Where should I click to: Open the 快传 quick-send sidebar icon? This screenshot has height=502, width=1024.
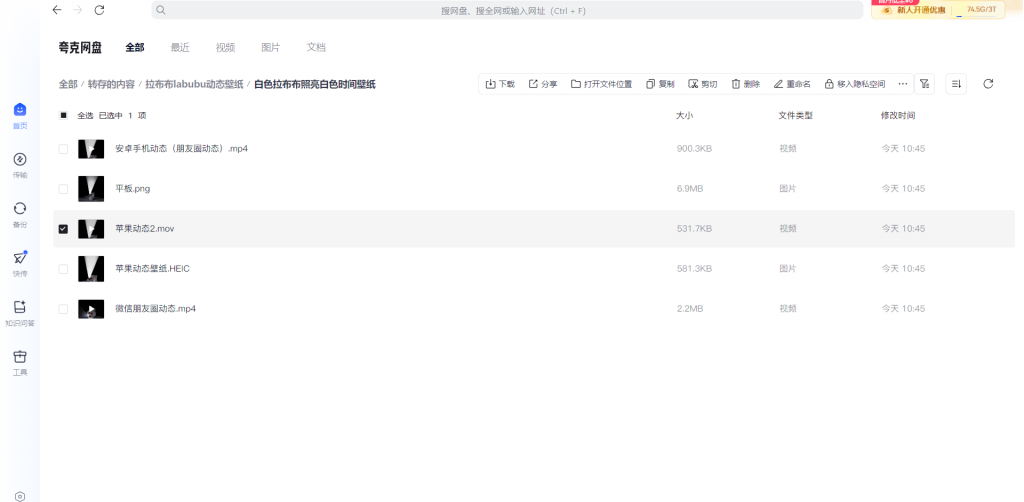point(20,264)
